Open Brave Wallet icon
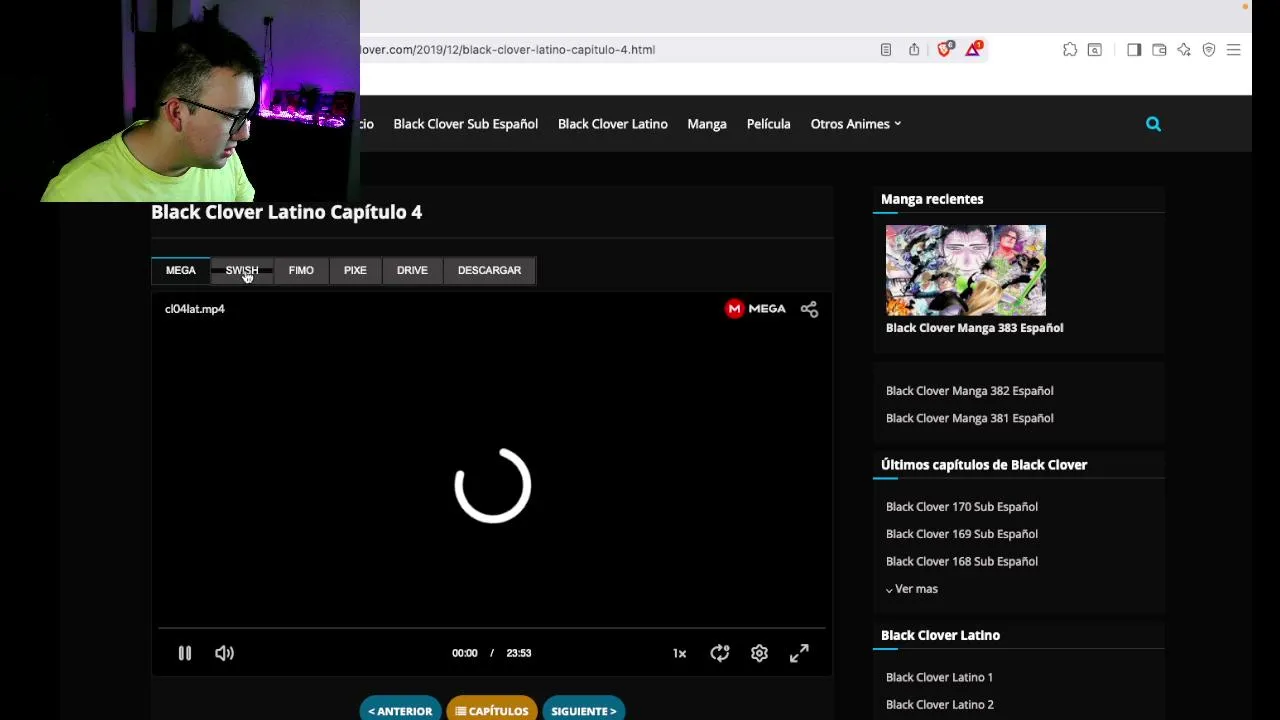The width and height of the screenshot is (1280, 720). (x=1159, y=49)
